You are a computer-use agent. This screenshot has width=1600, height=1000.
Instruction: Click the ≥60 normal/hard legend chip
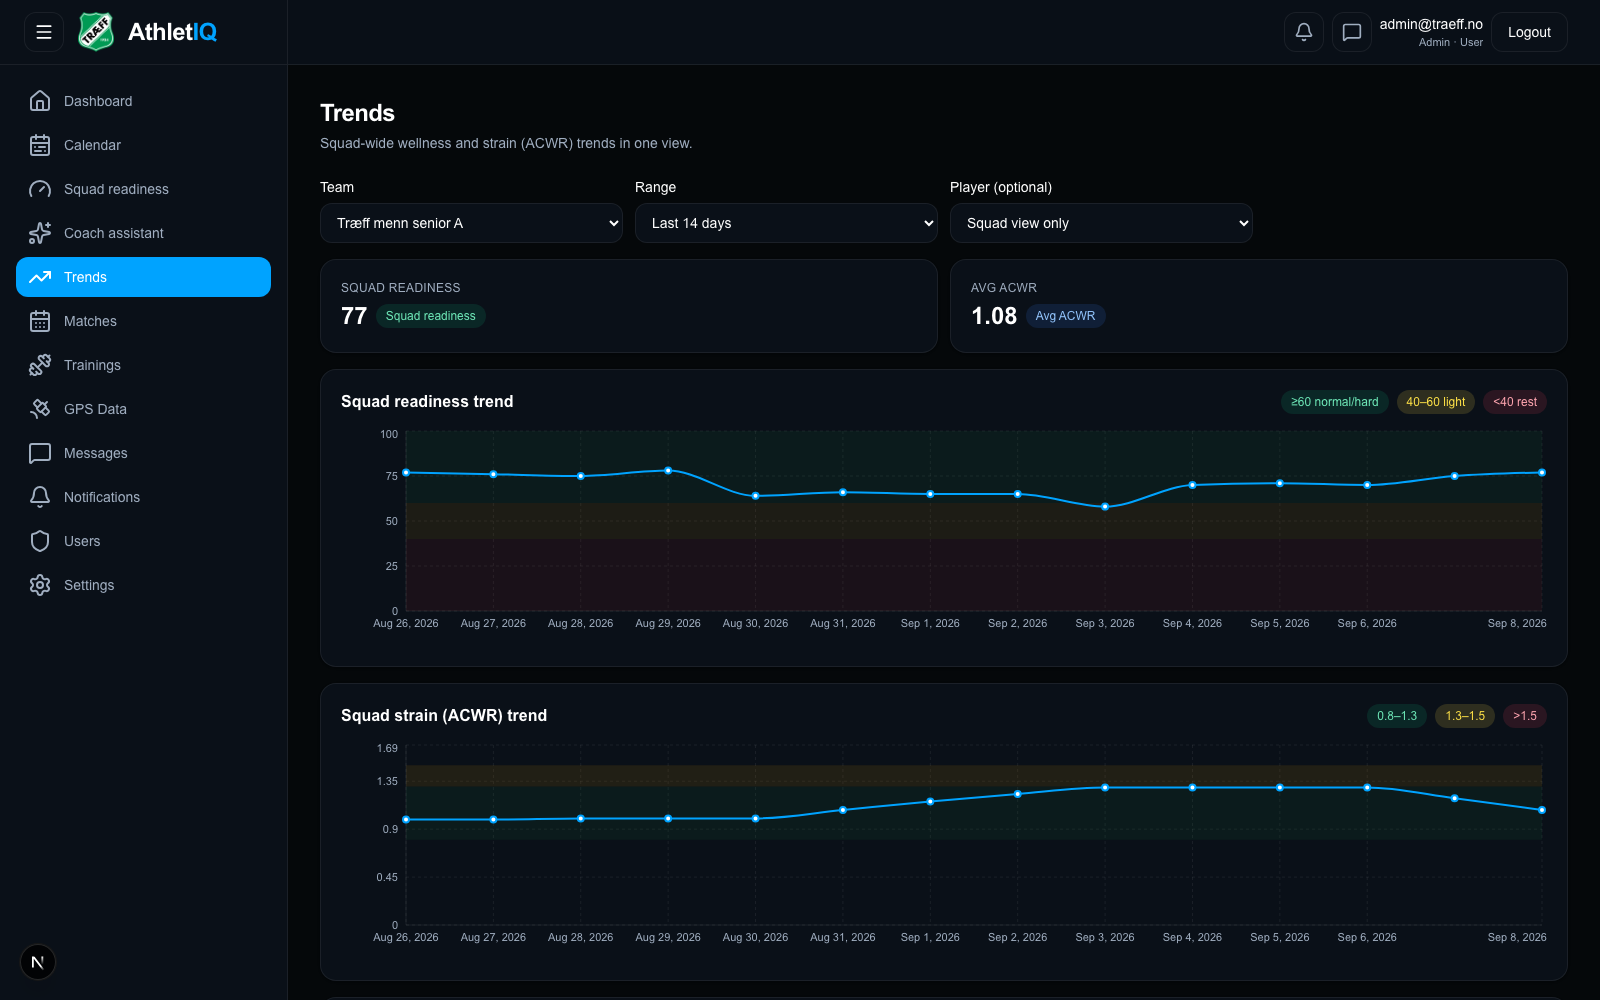coord(1334,402)
